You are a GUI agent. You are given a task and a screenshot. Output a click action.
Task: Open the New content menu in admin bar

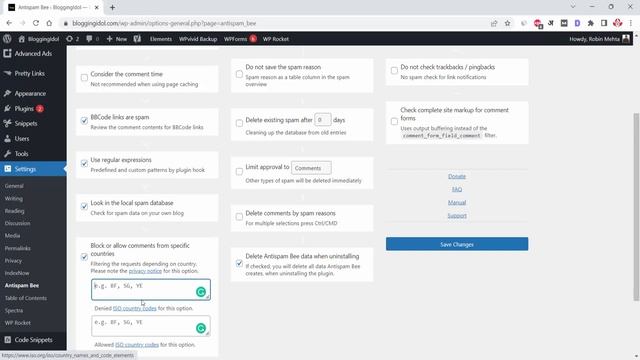(x=117, y=39)
